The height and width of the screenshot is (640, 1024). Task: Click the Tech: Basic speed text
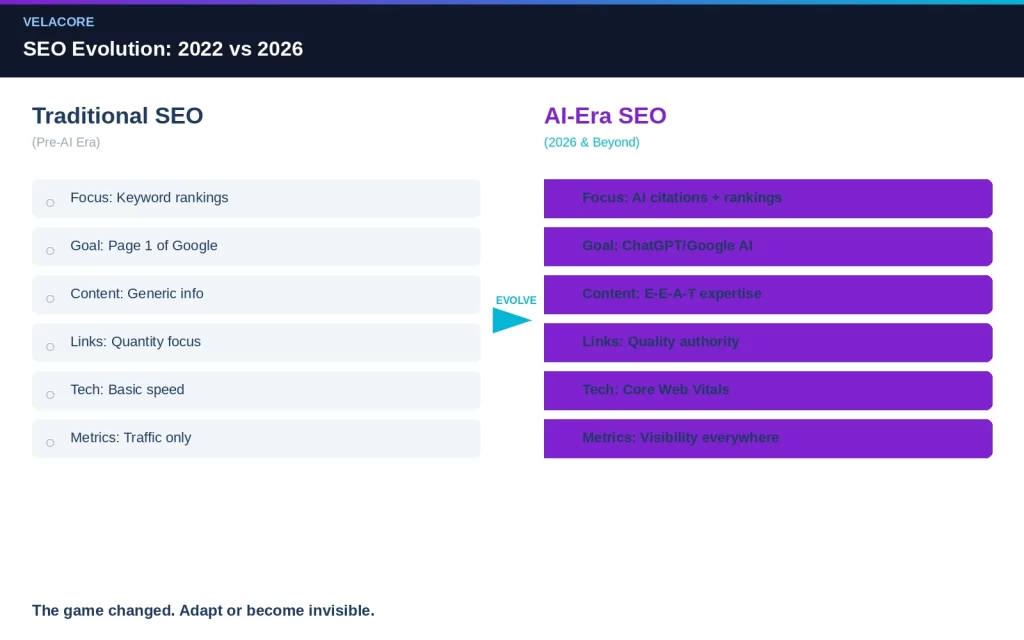tap(127, 389)
